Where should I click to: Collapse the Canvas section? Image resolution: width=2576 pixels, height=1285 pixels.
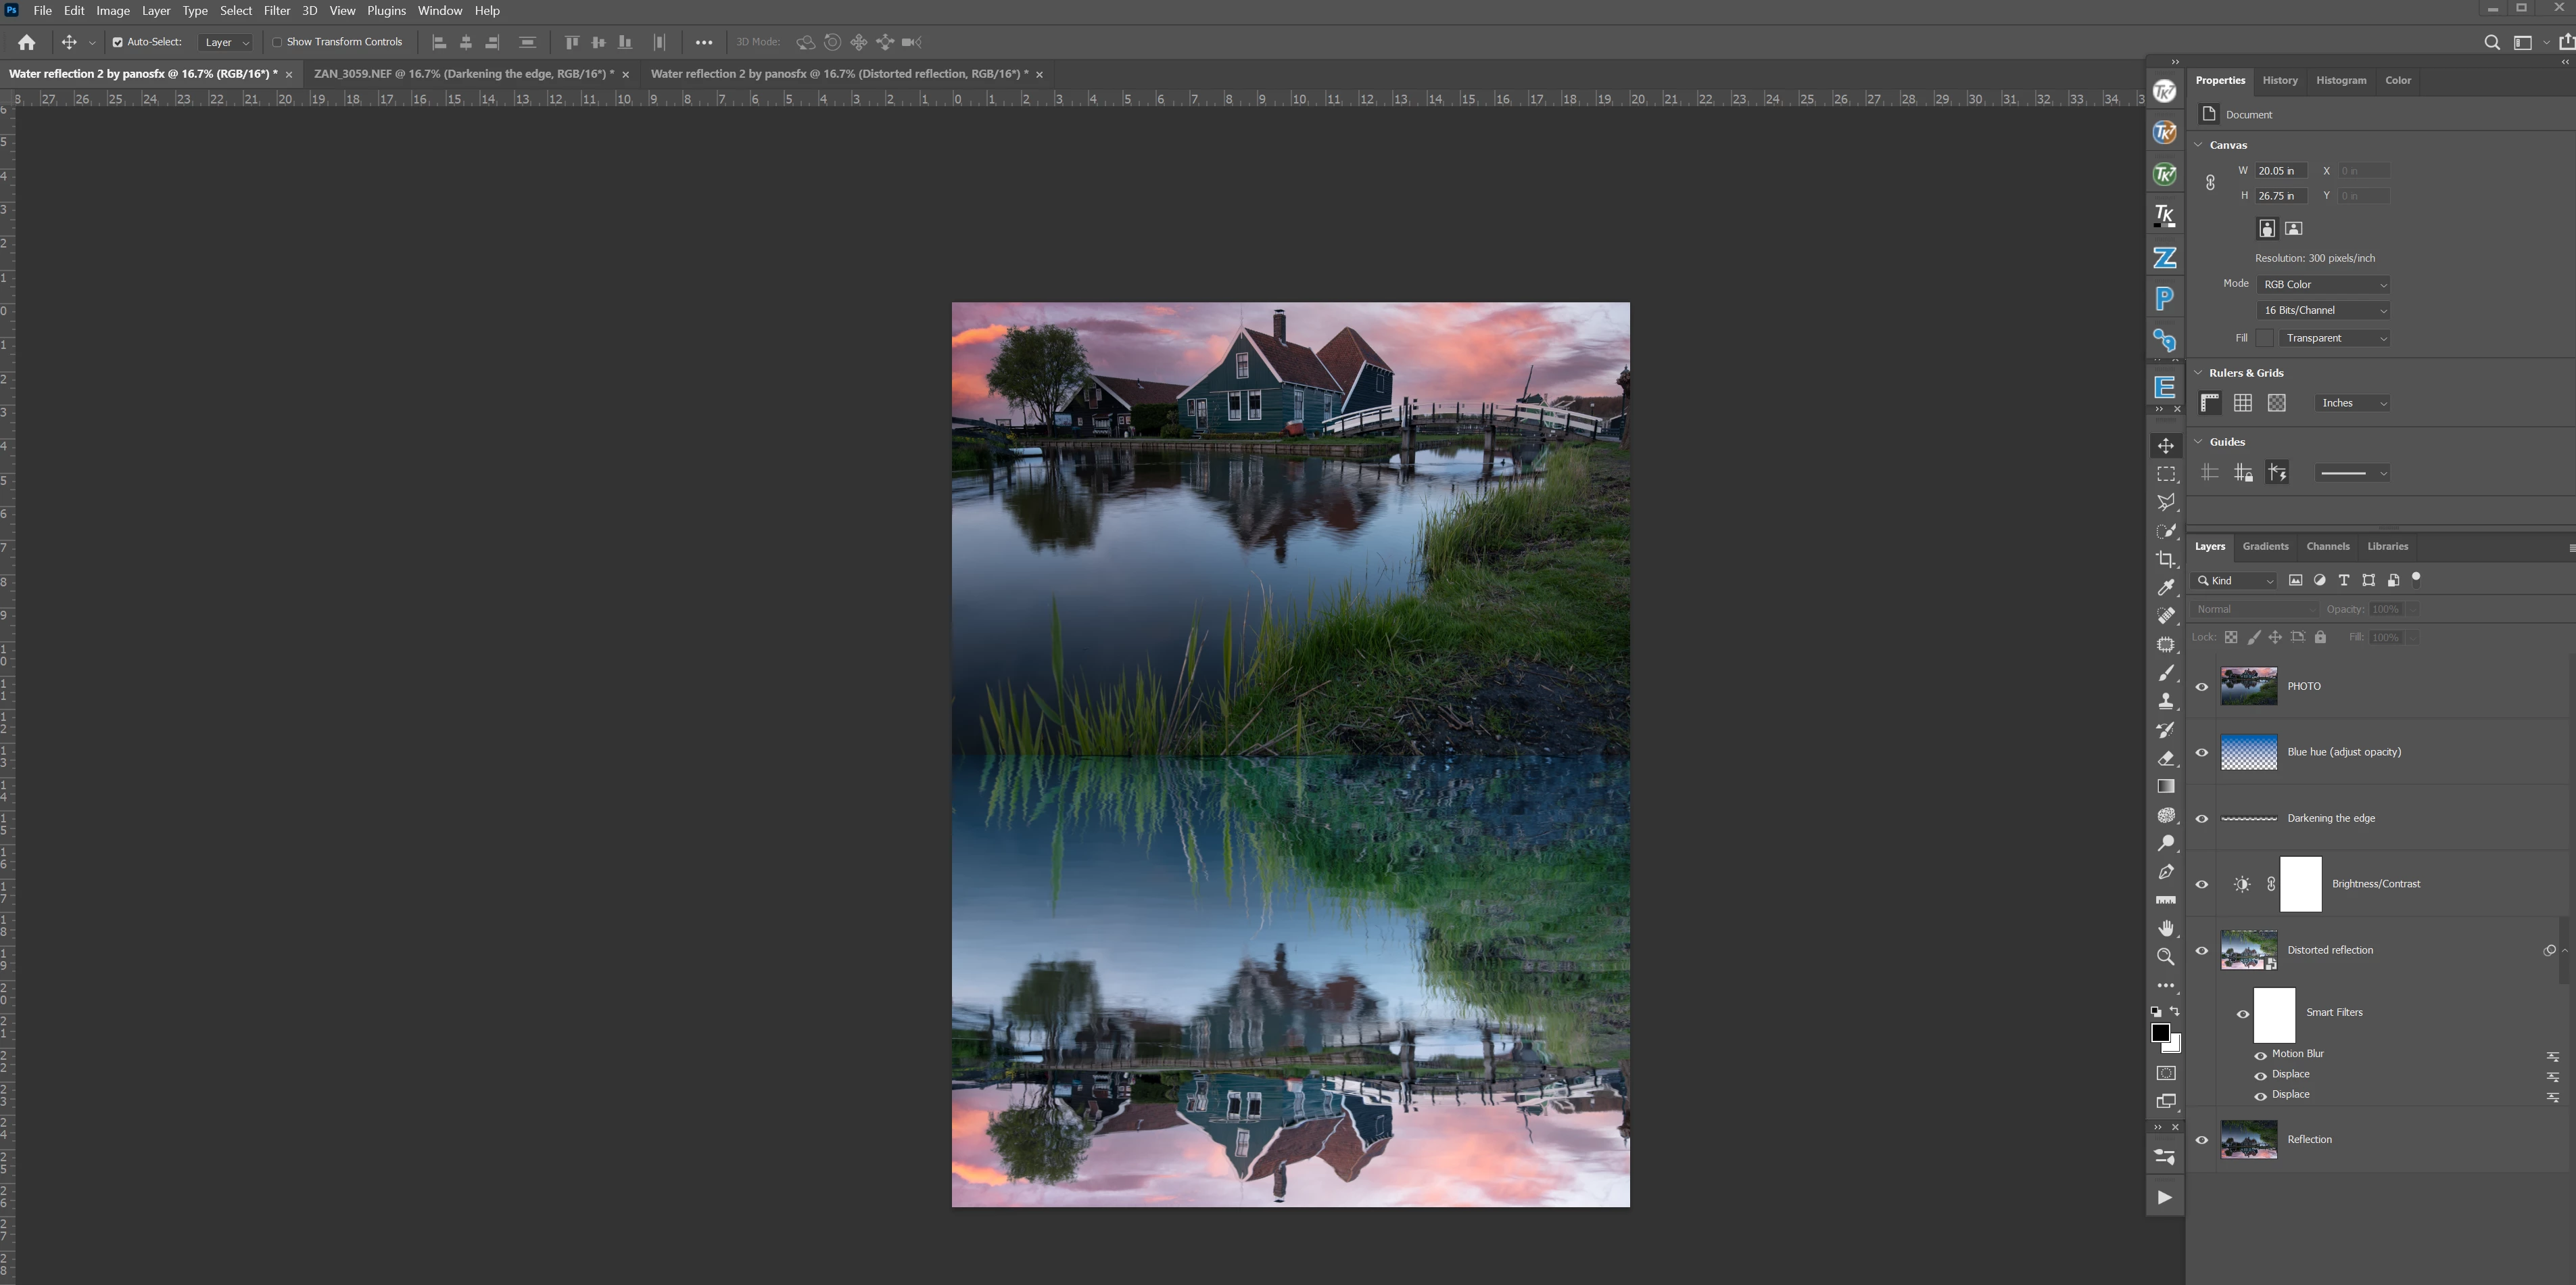2198,145
